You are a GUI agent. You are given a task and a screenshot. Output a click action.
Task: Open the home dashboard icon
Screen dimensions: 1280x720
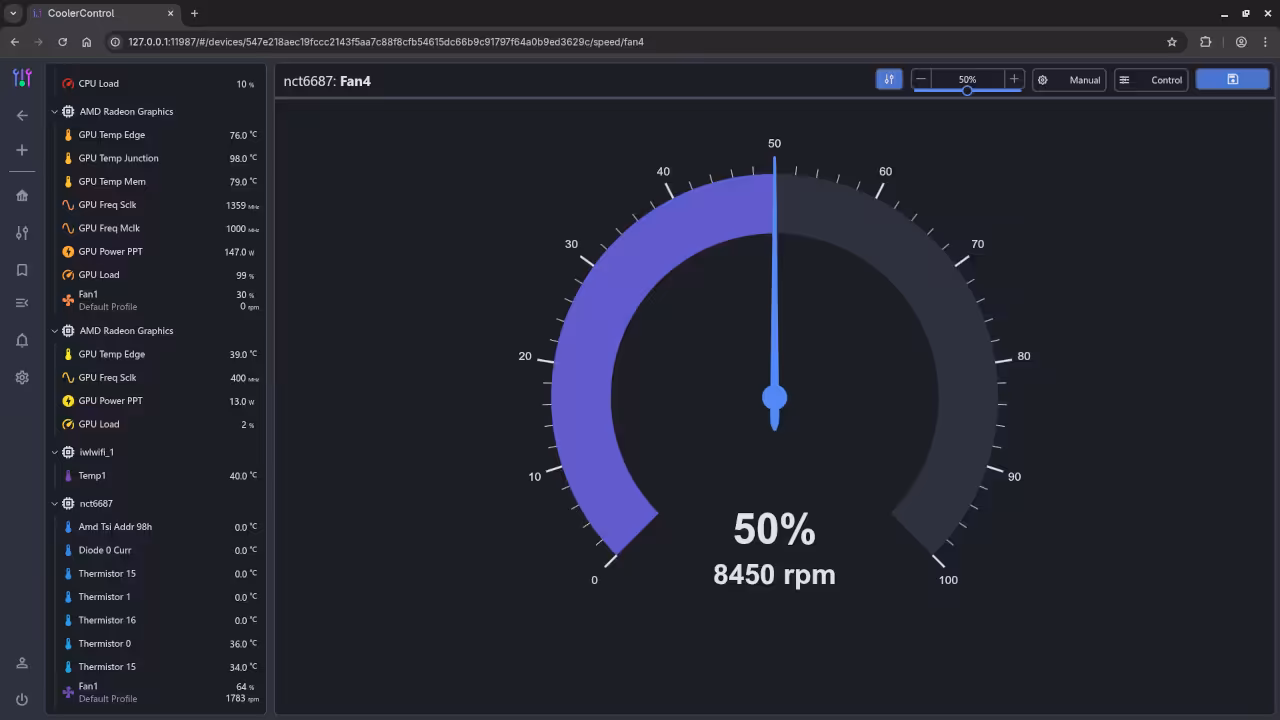pyautogui.click(x=22, y=196)
